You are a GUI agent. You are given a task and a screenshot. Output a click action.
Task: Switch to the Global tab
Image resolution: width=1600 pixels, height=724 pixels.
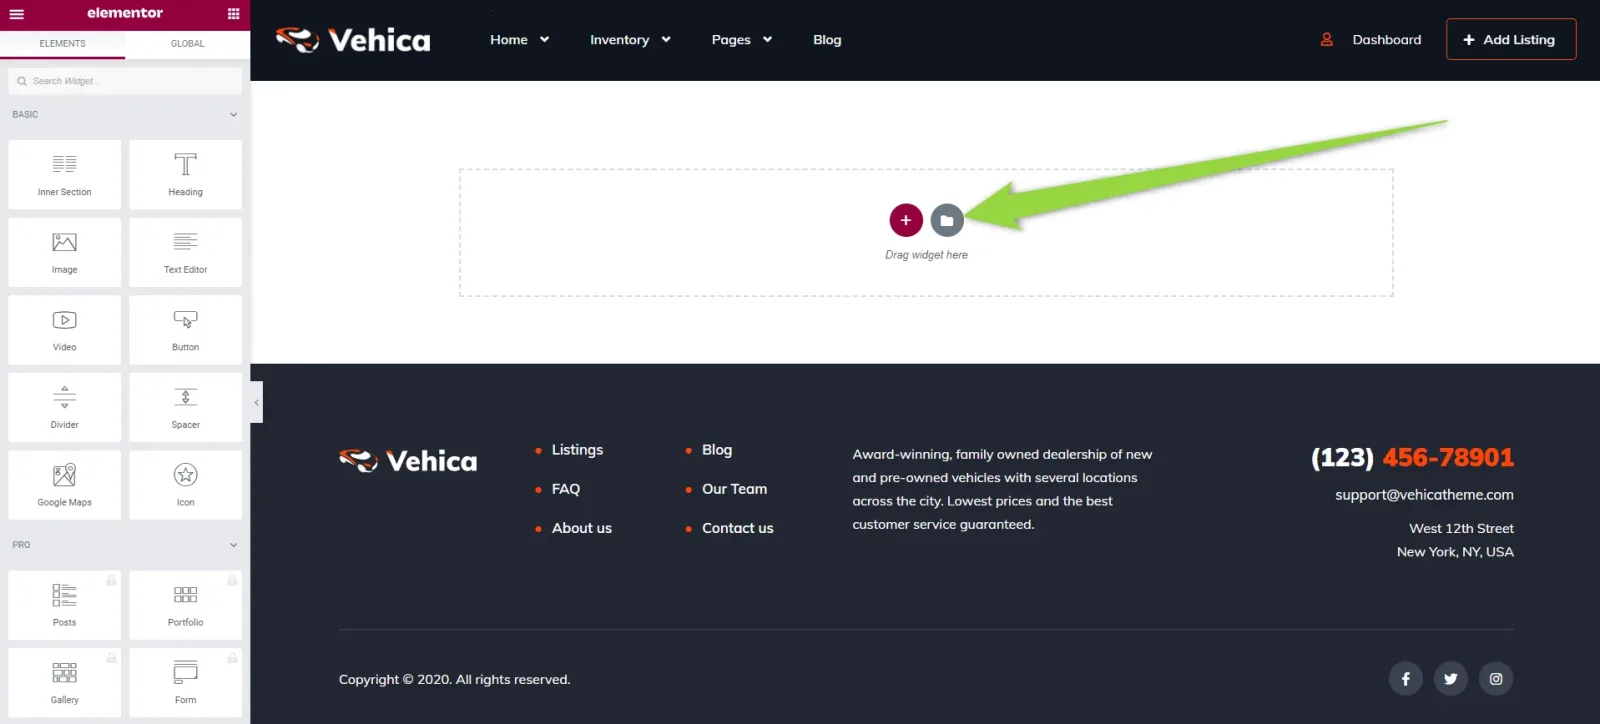click(x=188, y=44)
